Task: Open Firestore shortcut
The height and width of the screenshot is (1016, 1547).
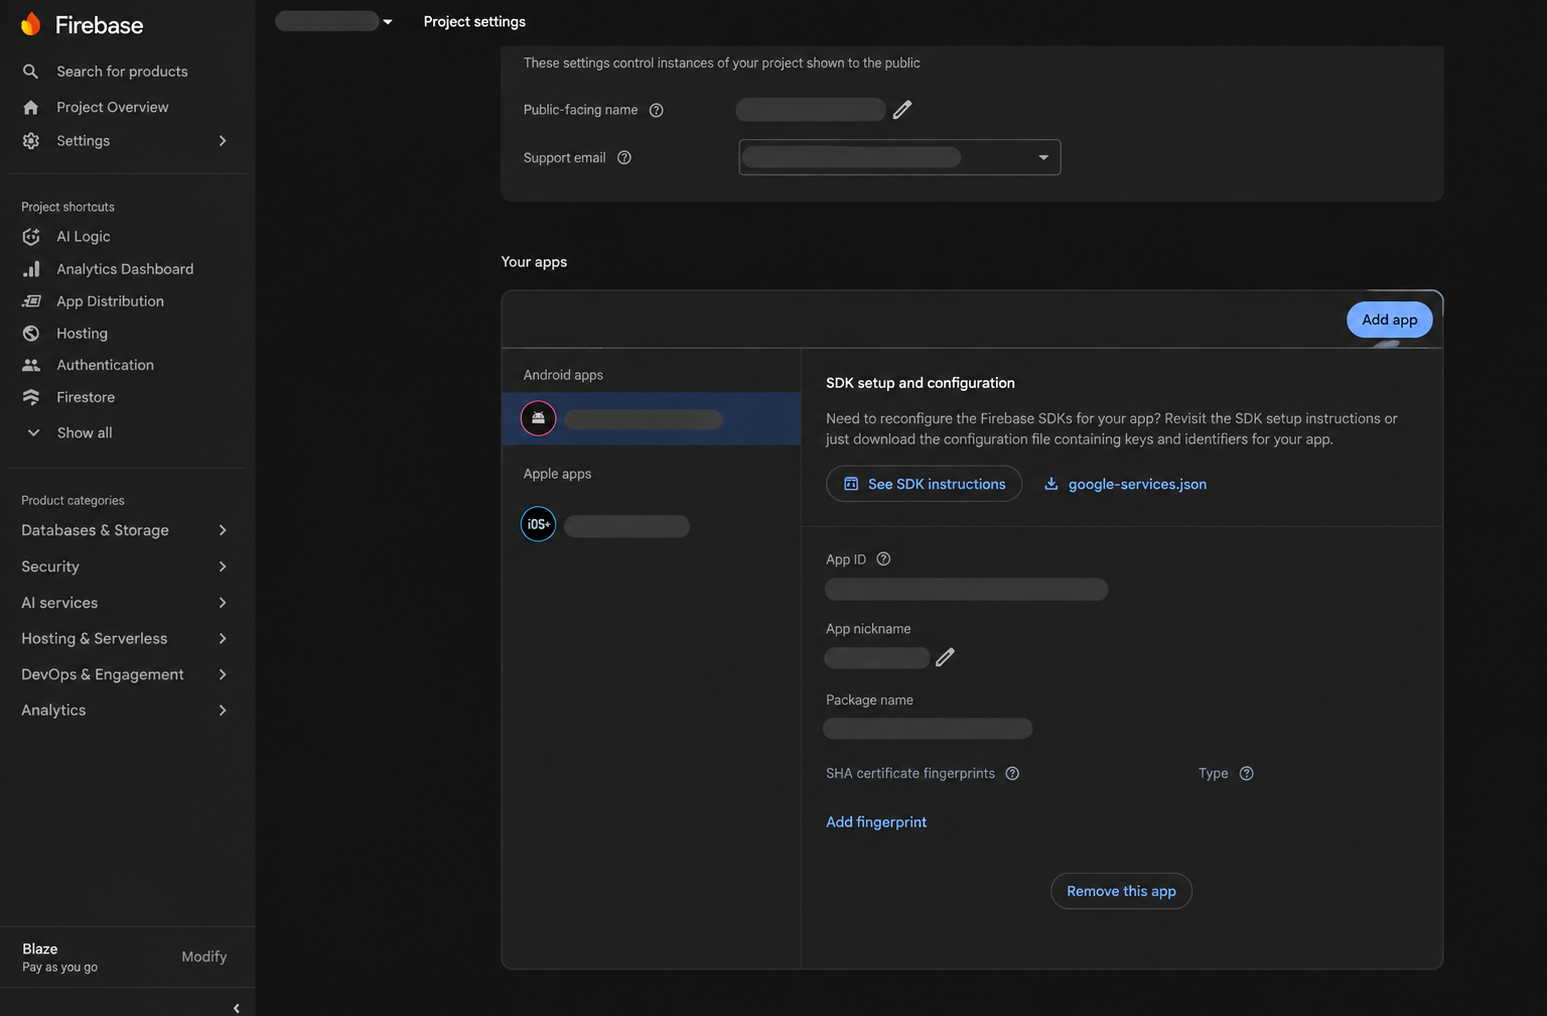Action: click(86, 397)
